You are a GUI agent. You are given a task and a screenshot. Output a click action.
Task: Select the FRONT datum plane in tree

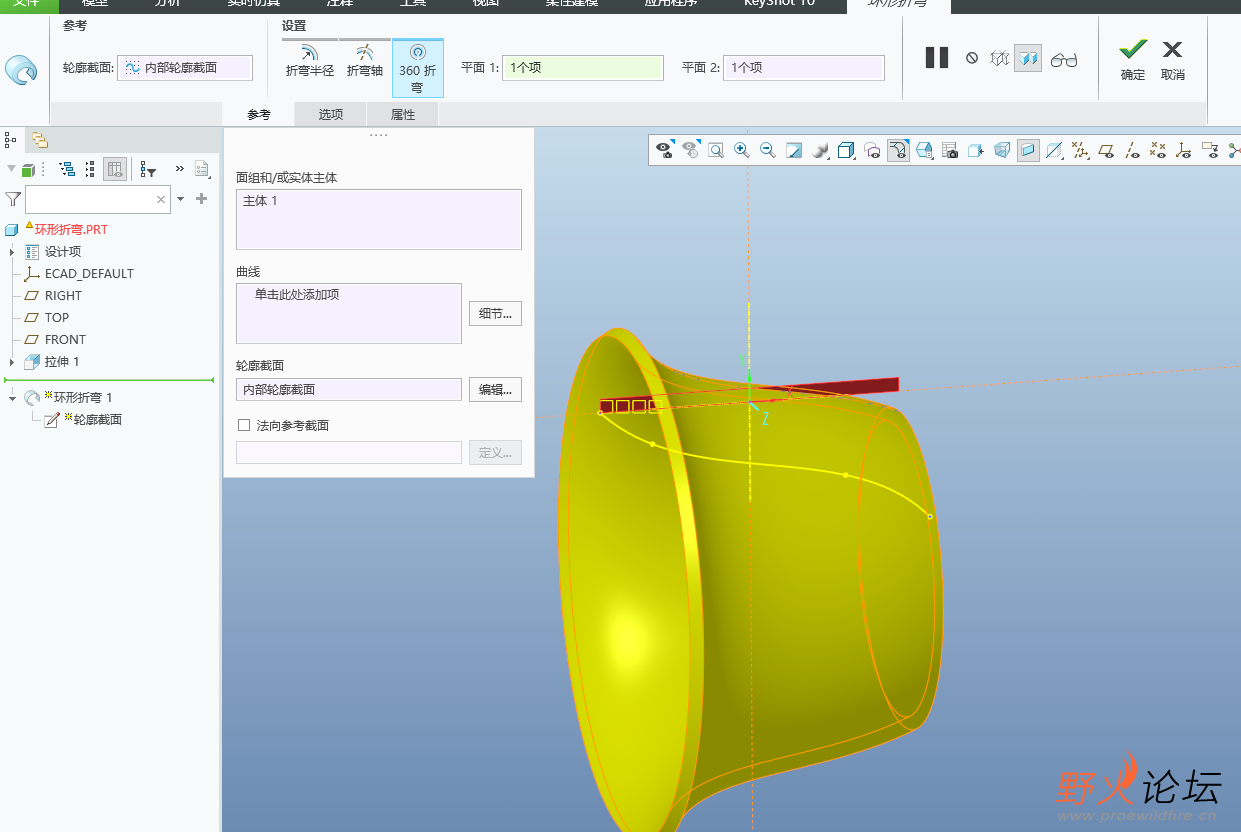coord(65,339)
